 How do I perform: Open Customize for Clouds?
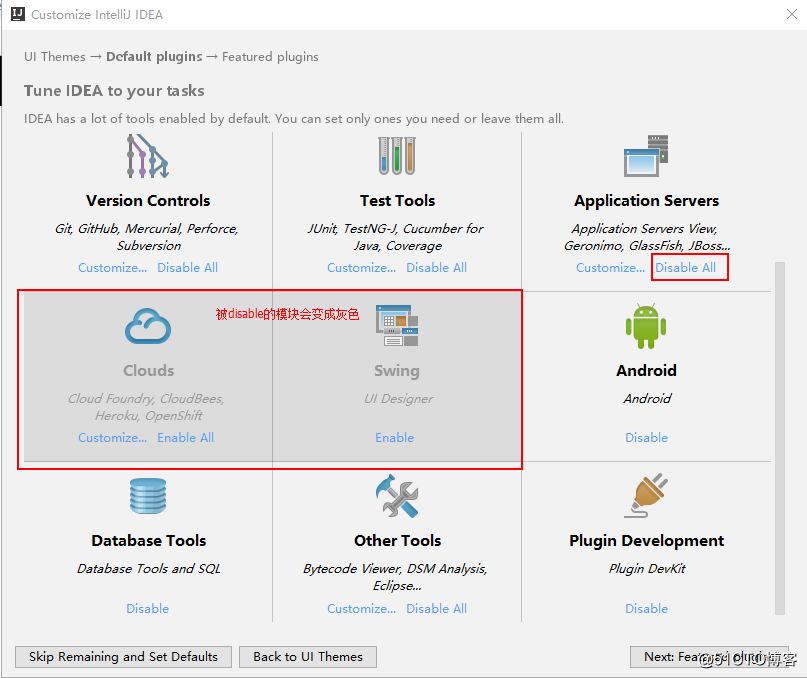click(x=113, y=438)
